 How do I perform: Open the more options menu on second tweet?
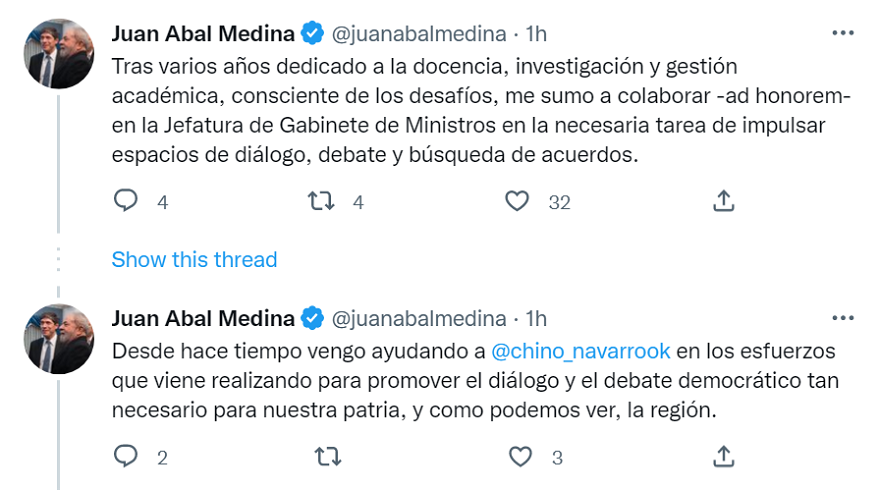pyautogui.click(x=842, y=318)
